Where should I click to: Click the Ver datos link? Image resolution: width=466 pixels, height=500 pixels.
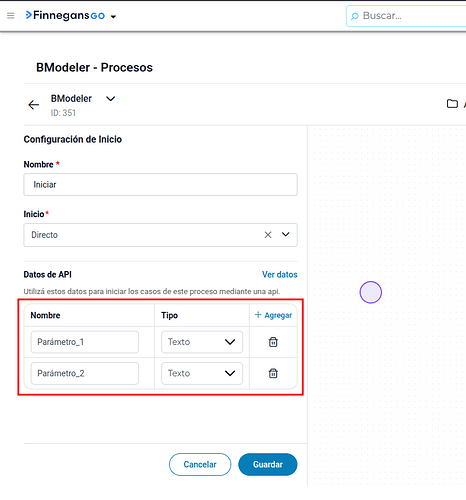[x=279, y=275]
